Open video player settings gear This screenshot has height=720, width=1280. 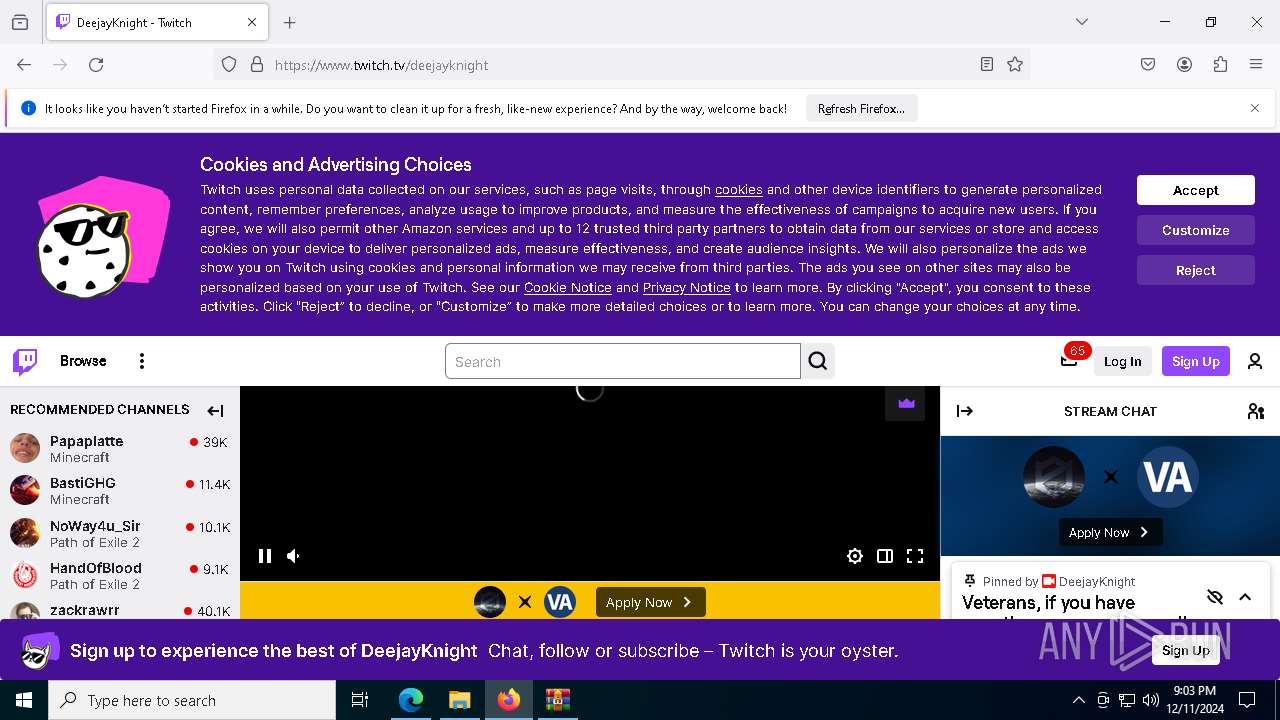[x=855, y=556]
